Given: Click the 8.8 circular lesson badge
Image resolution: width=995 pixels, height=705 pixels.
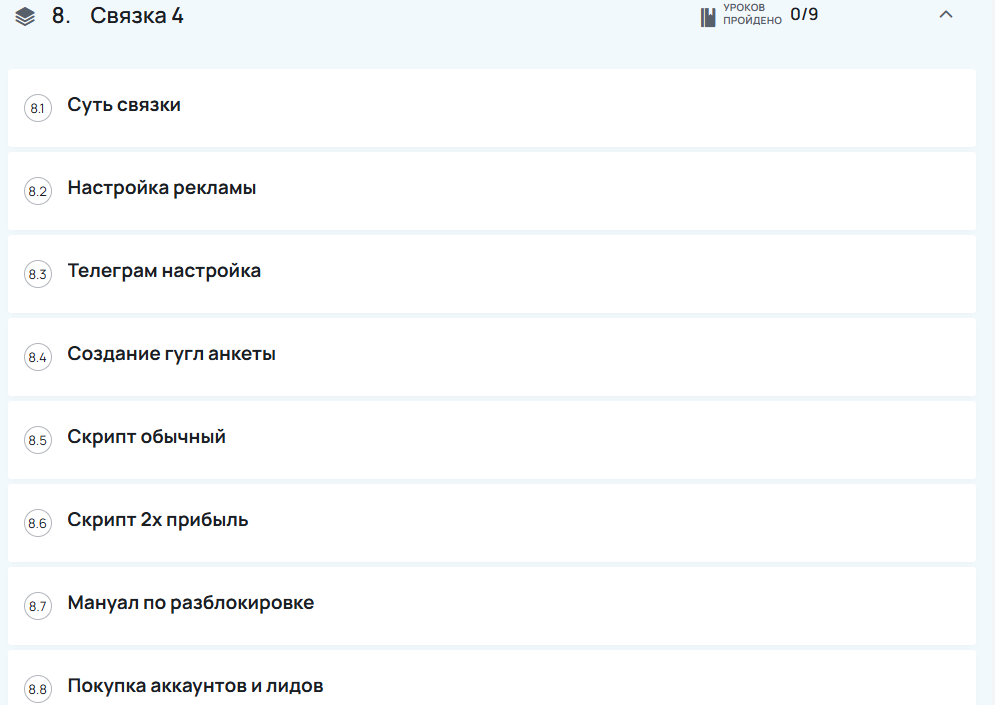Looking at the screenshot, I should click(x=37, y=688).
